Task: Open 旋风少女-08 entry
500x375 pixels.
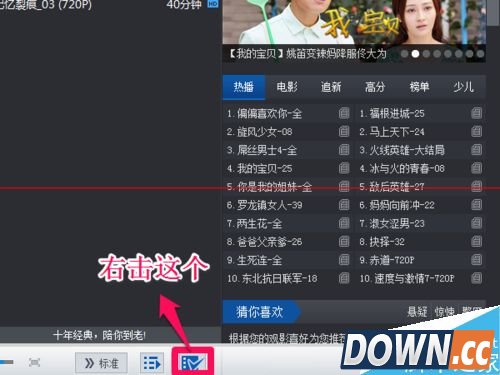Action: (259, 132)
